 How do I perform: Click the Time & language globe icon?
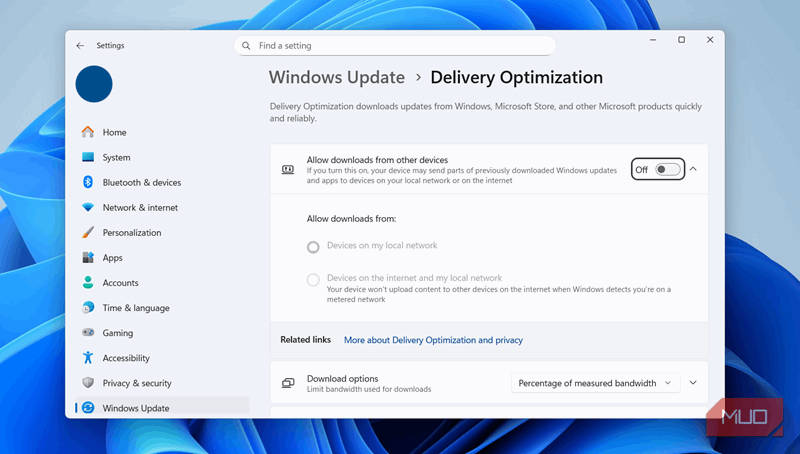[88, 308]
